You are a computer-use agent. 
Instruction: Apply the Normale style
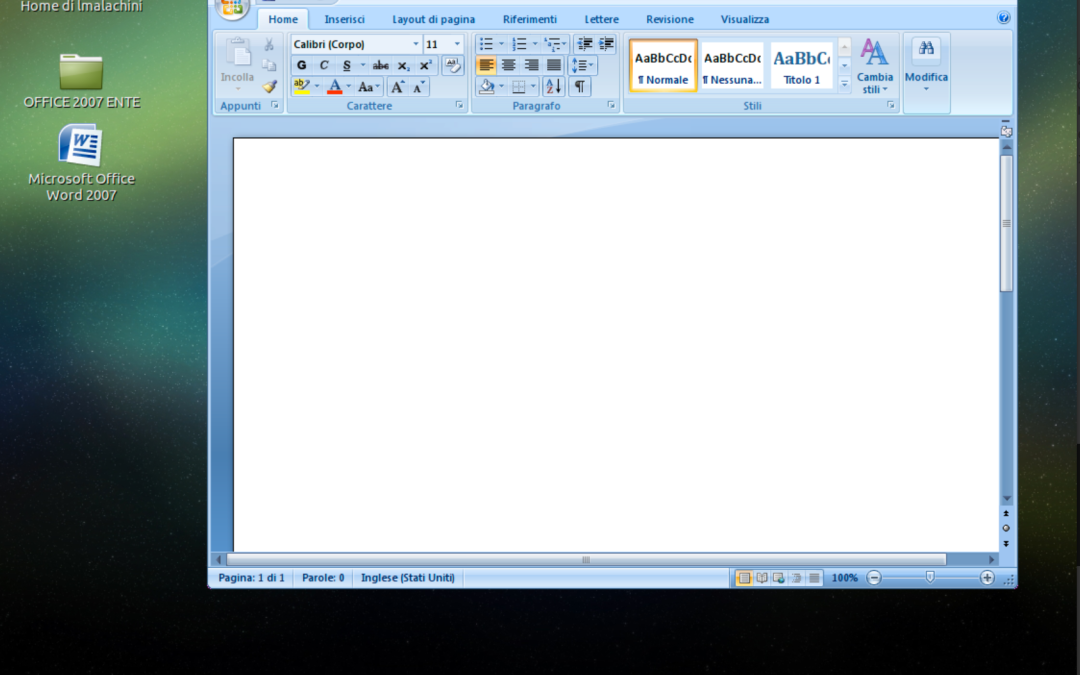click(663, 65)
